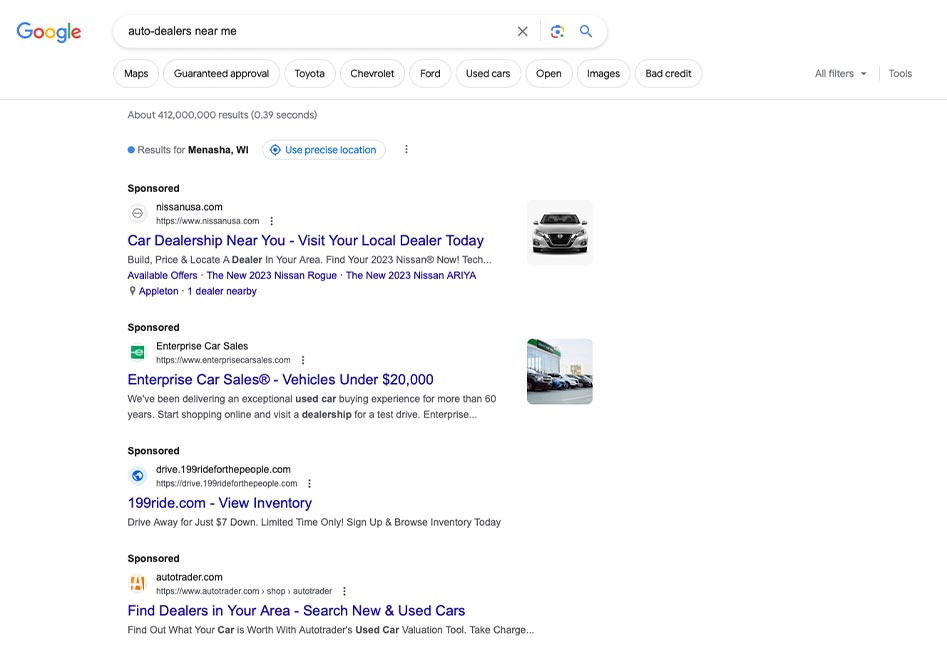Click the Nissan car thumbnail image
The width and height of the screenshot is (947, 664).
tap(560, 233)
